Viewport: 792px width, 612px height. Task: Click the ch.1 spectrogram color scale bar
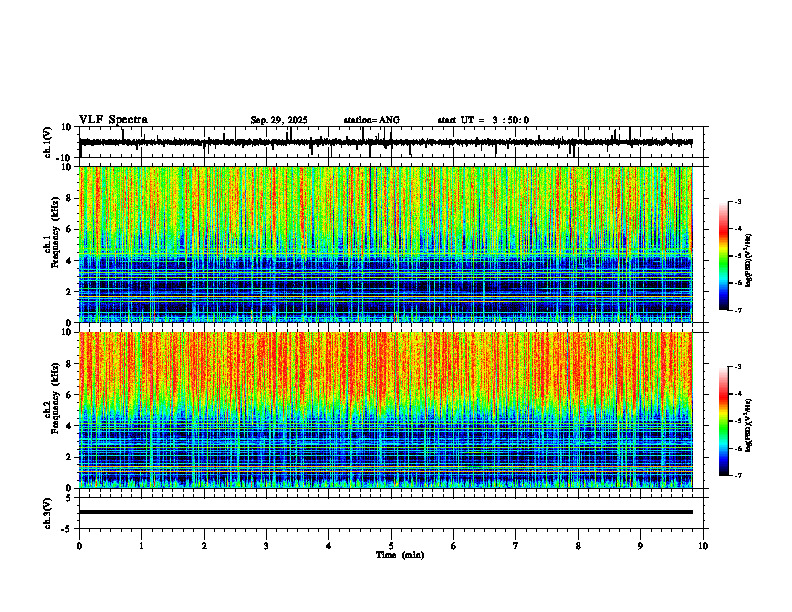click(724, 256)
